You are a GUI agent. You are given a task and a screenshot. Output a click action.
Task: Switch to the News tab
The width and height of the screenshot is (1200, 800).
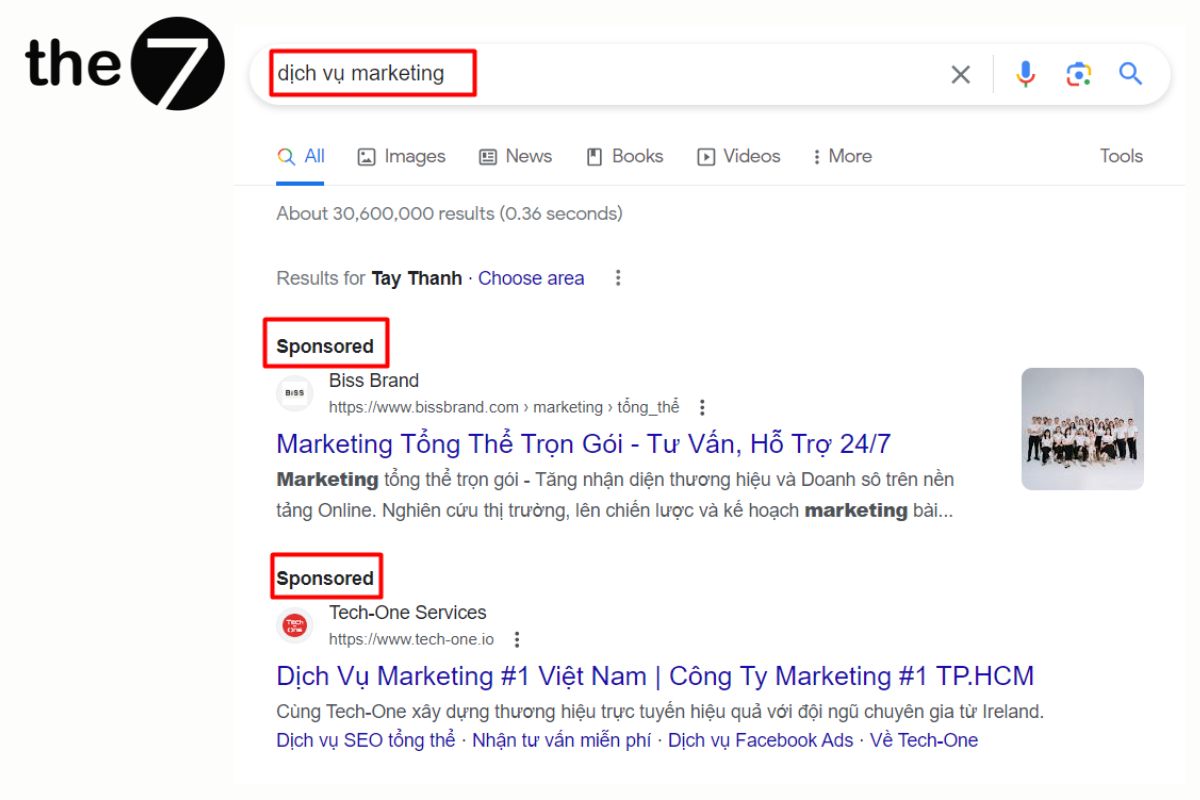coord(515,156)
